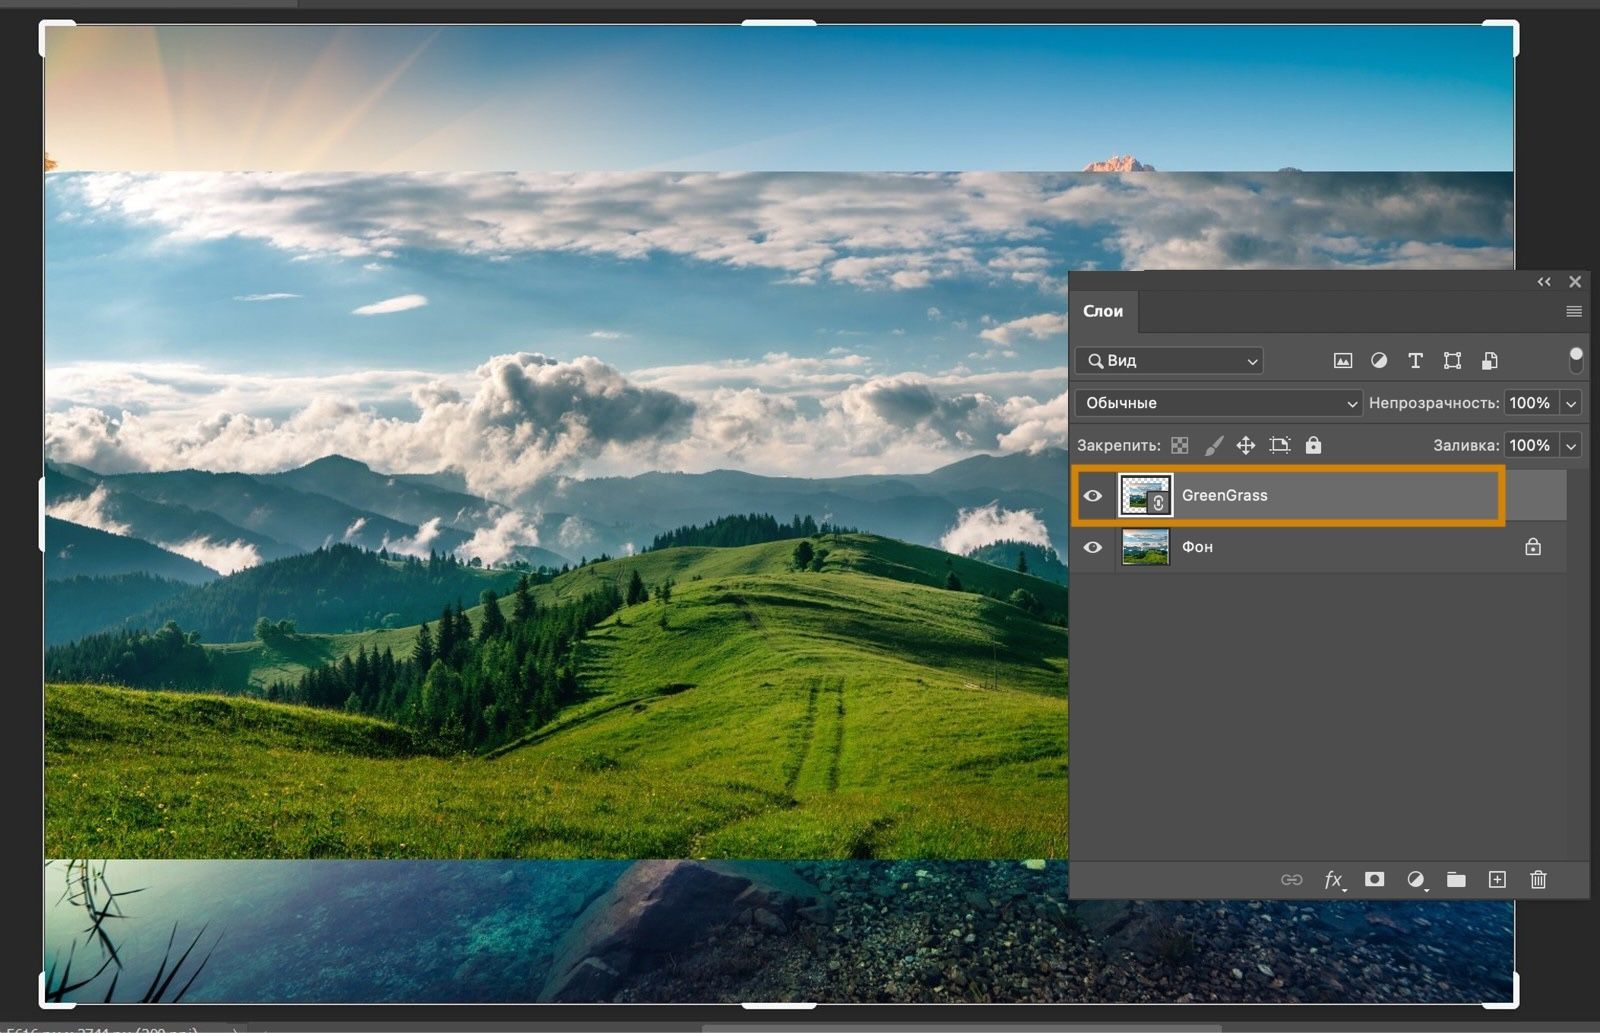Switch to the Слои tab
Screen dimensions: 1600x1033
coord(1102,311)
